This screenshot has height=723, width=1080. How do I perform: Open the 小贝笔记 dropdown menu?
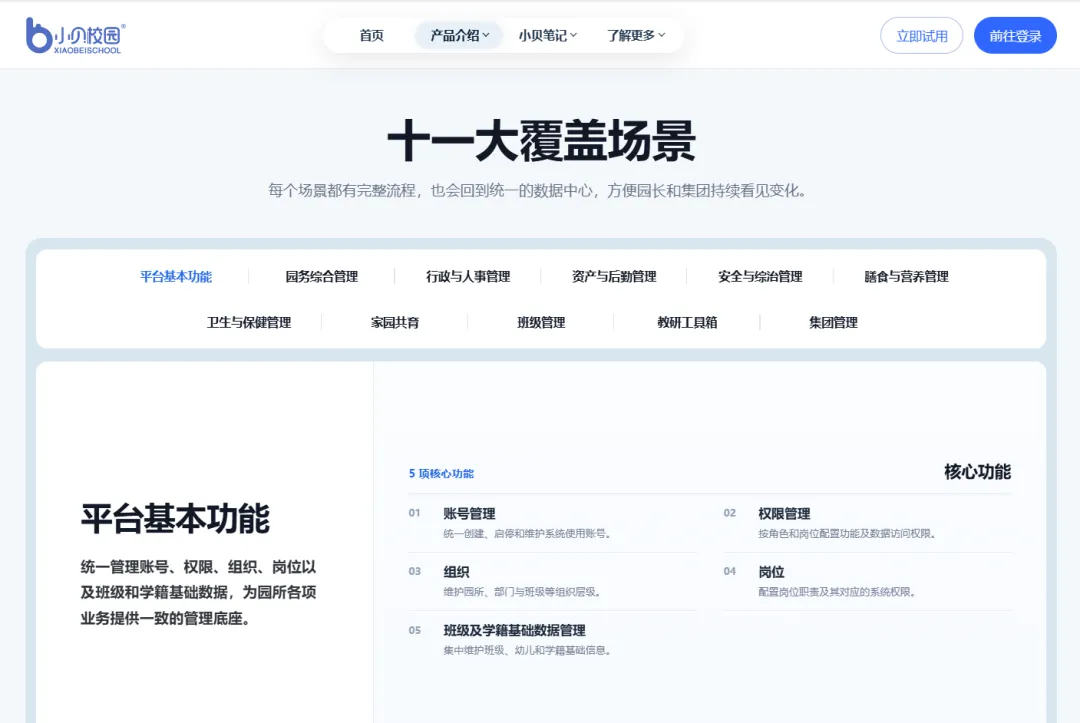tap(547, 35)
